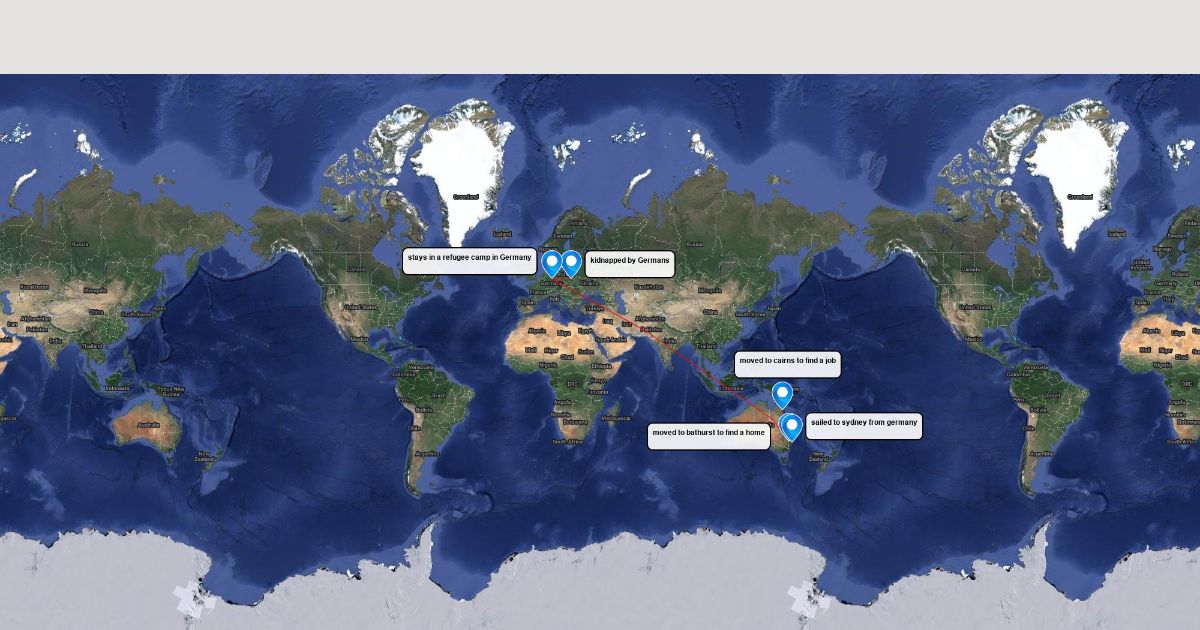Viewport: 1200px width, 630px height.
Task: Select the pin beside the refugee camp label
Action: pyautogui.click(x=551, y=263)
